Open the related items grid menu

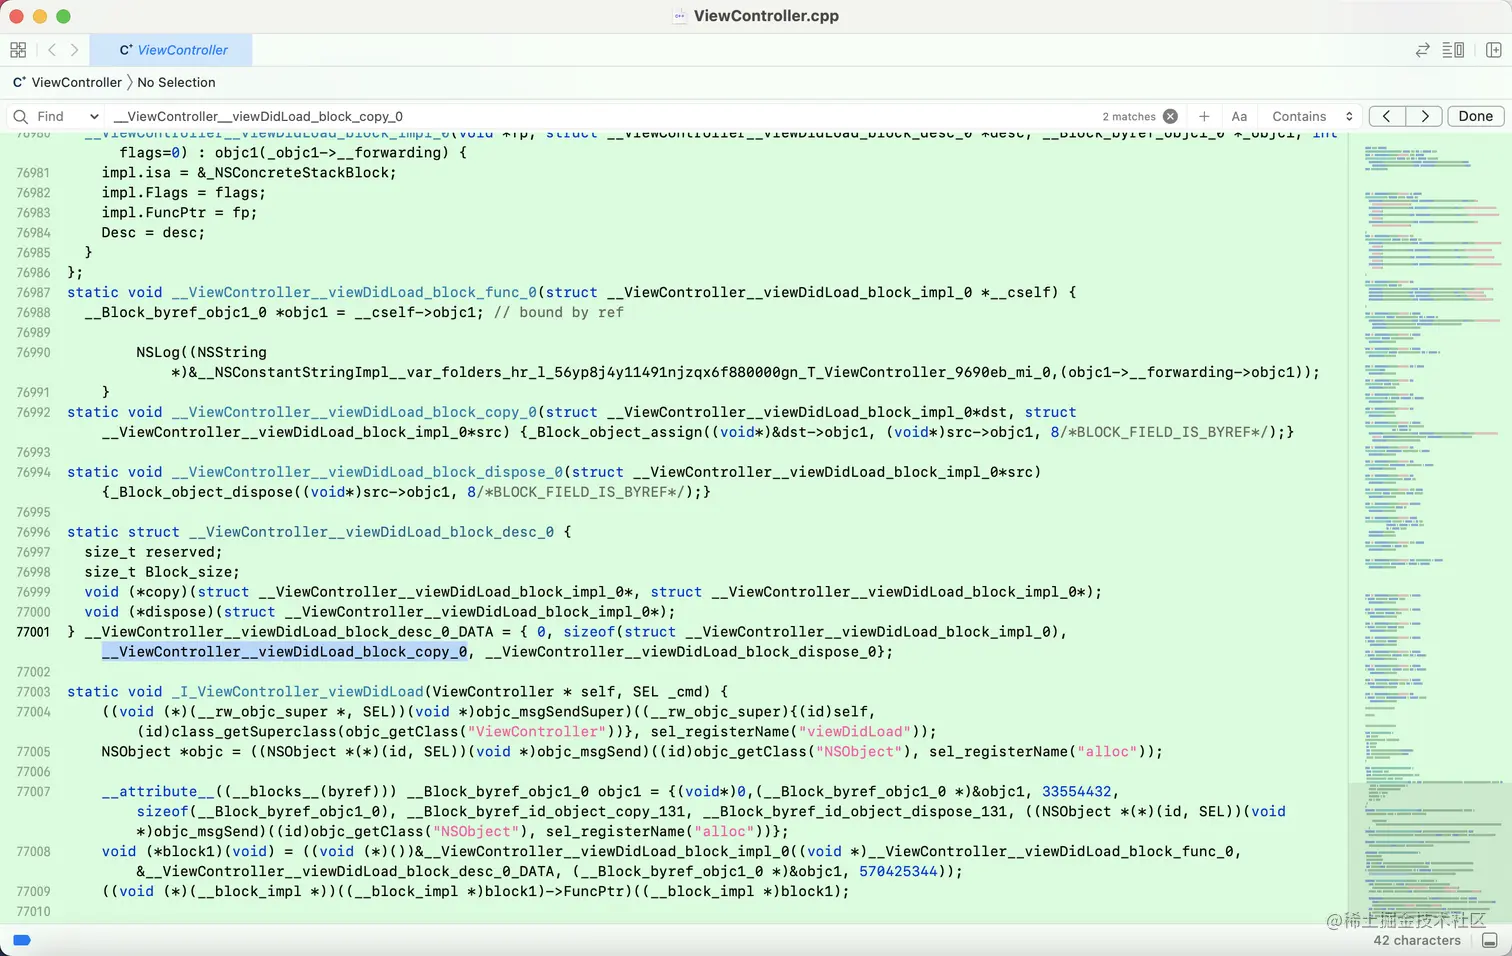pos(18,50)
